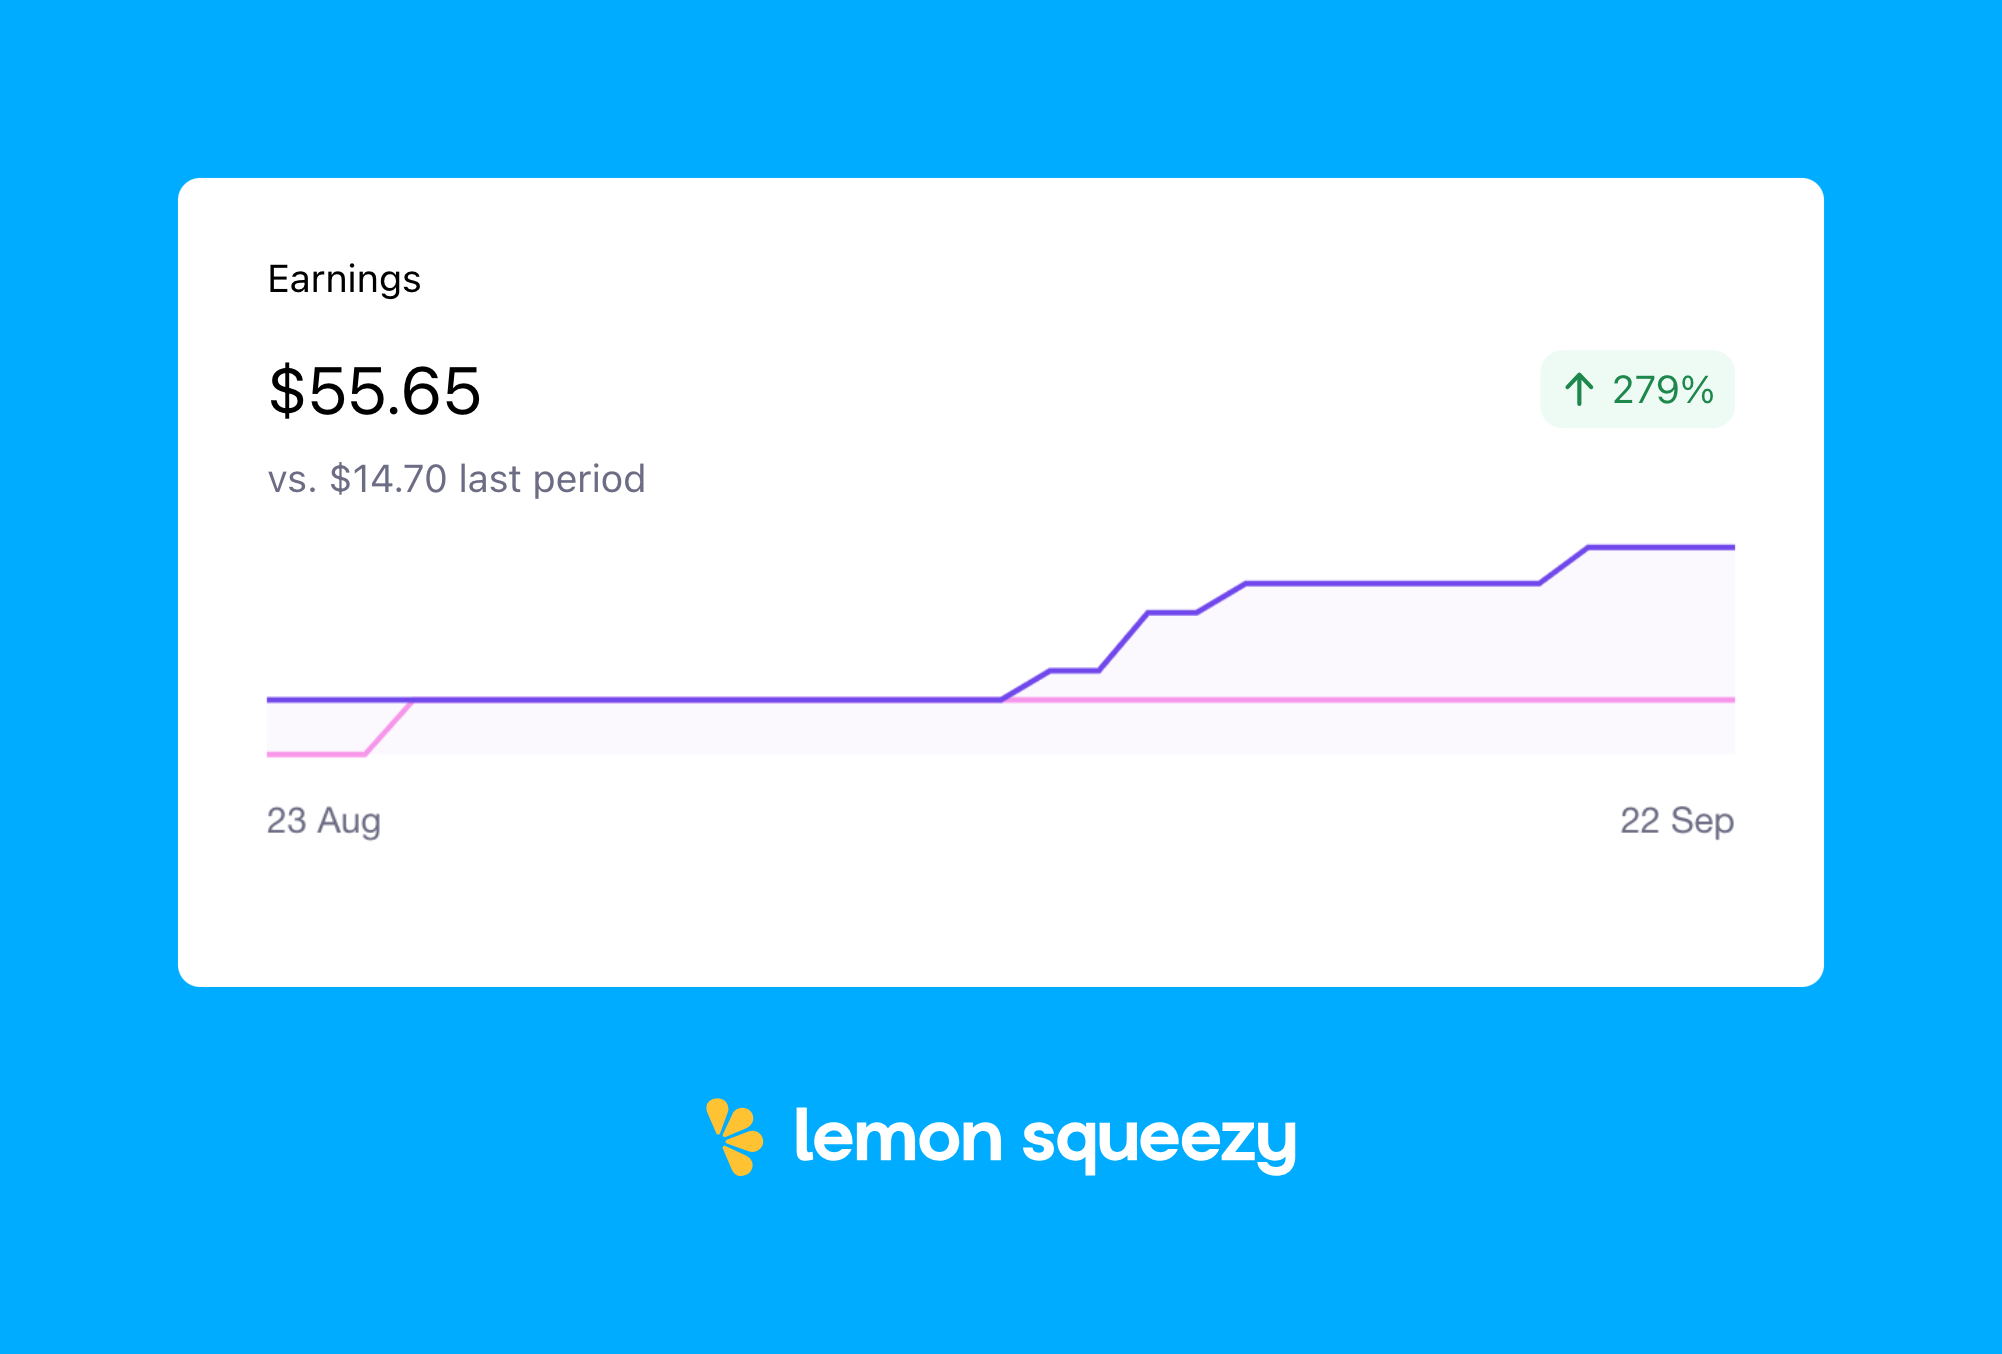
Task: Select the 22 Sep end date label
Action: [1677, 821]
